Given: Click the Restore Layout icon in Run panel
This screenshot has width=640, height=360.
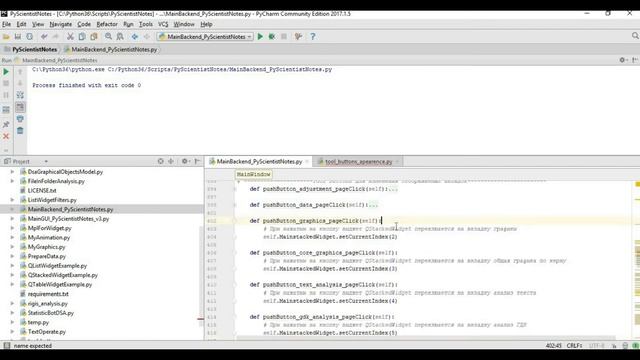Looking at the screenshot, I should tap(6, 110).
